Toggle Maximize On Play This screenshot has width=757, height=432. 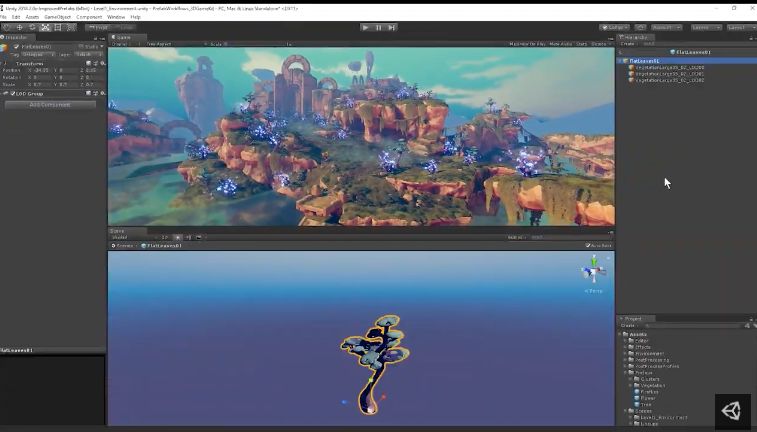[527, 44]
